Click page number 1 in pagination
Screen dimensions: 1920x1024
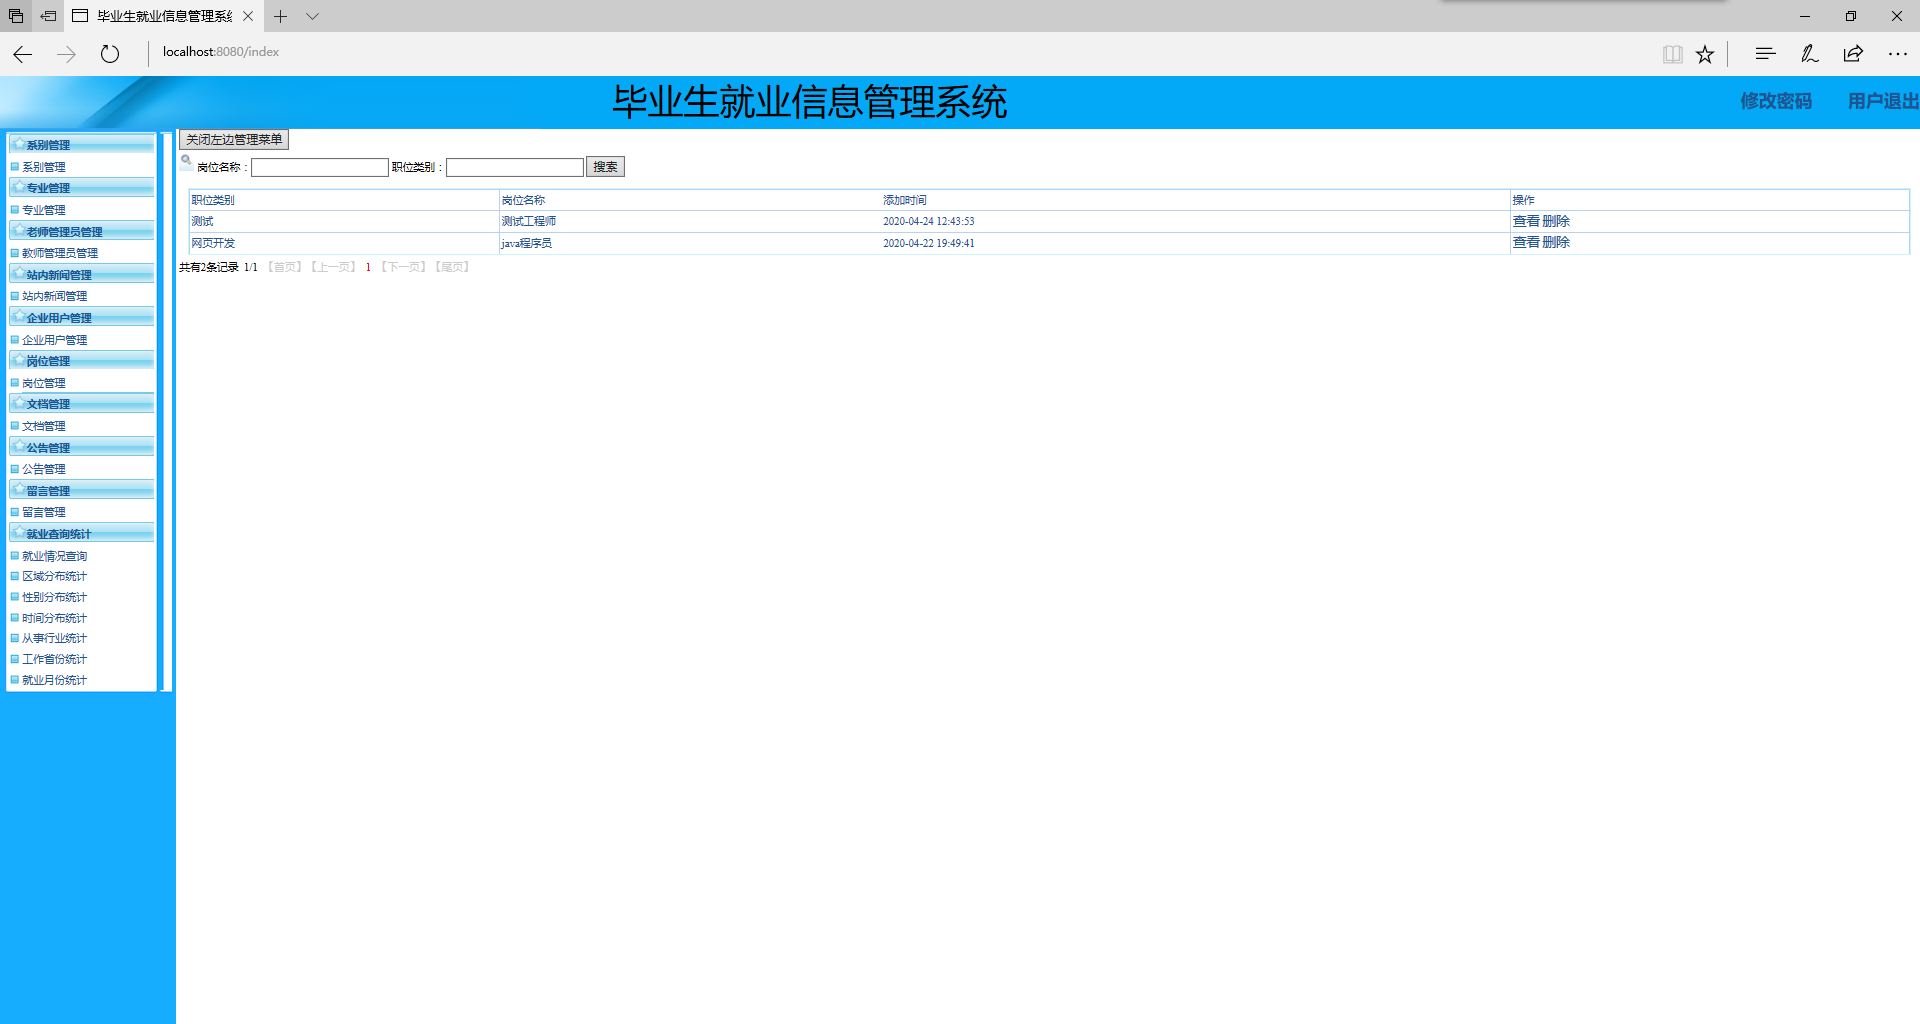coord(368,267)
